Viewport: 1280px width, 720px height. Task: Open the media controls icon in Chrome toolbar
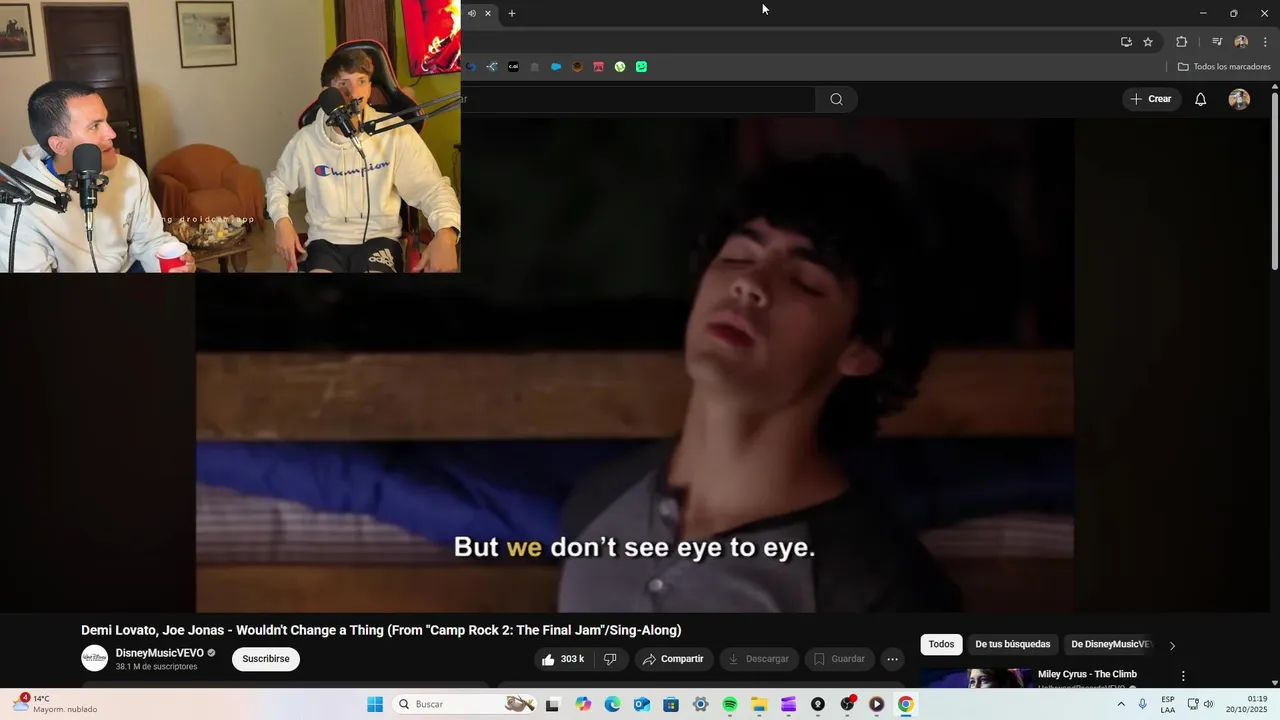[1217, 42]
